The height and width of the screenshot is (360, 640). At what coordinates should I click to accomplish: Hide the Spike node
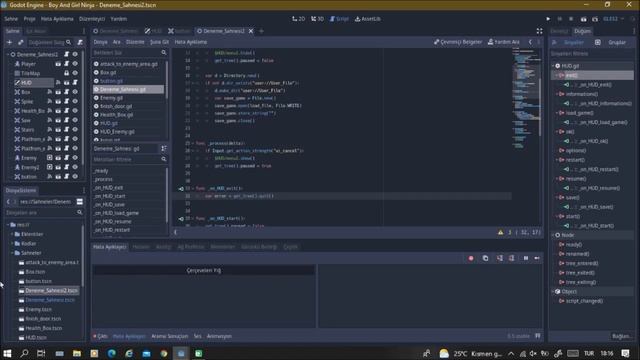(75, 101)
